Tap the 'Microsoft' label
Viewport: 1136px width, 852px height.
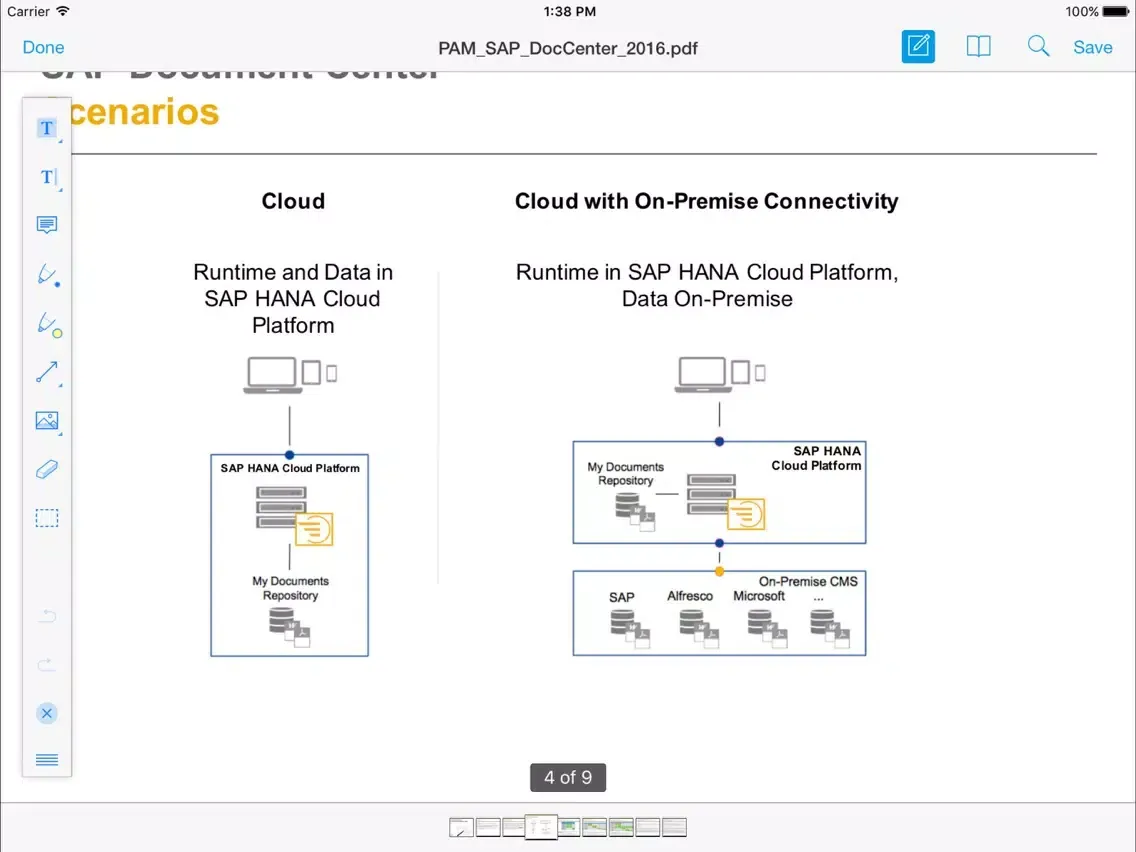point(759,596)
